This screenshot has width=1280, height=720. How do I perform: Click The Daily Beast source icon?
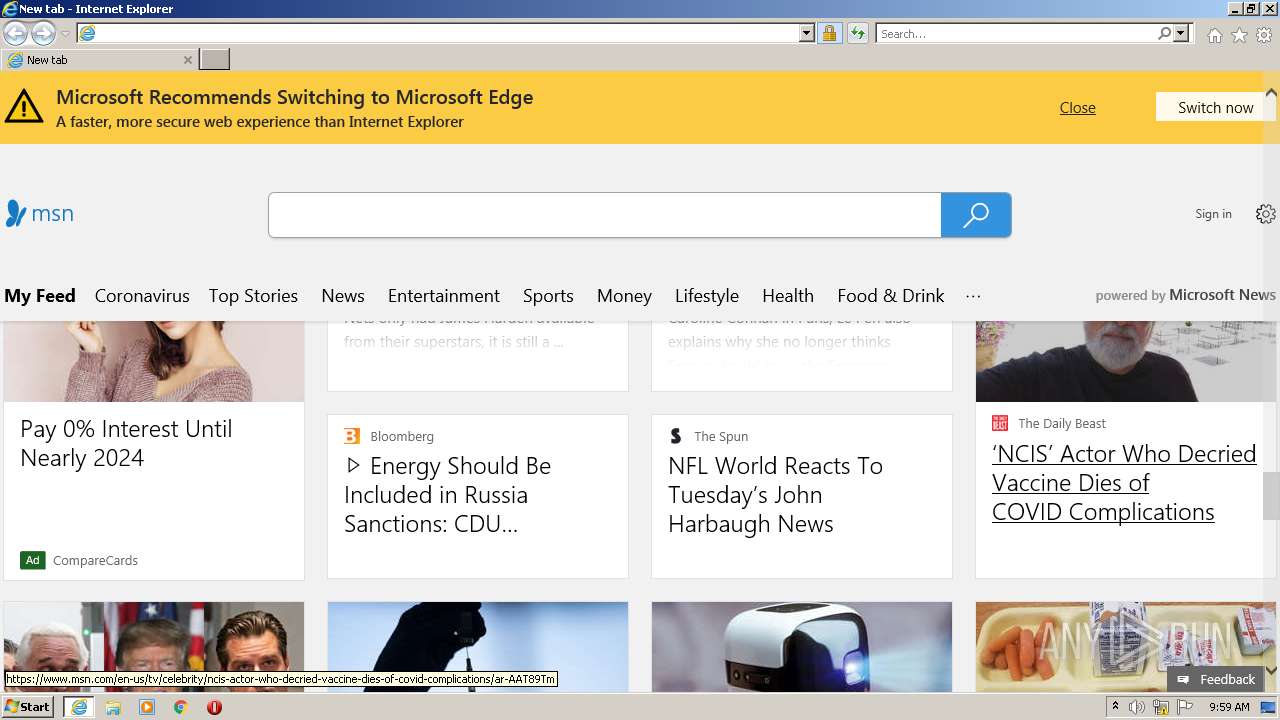click(x=1000, y=423)
